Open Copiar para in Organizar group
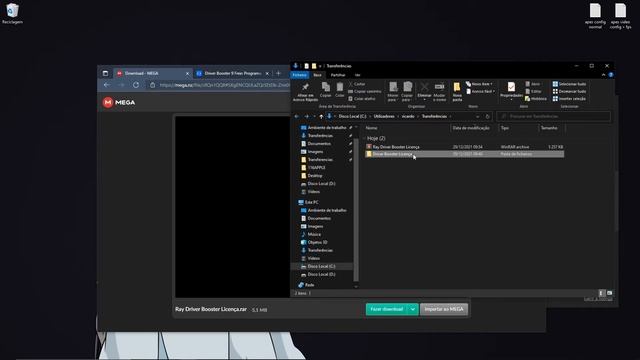 click(x=407, y=91)
